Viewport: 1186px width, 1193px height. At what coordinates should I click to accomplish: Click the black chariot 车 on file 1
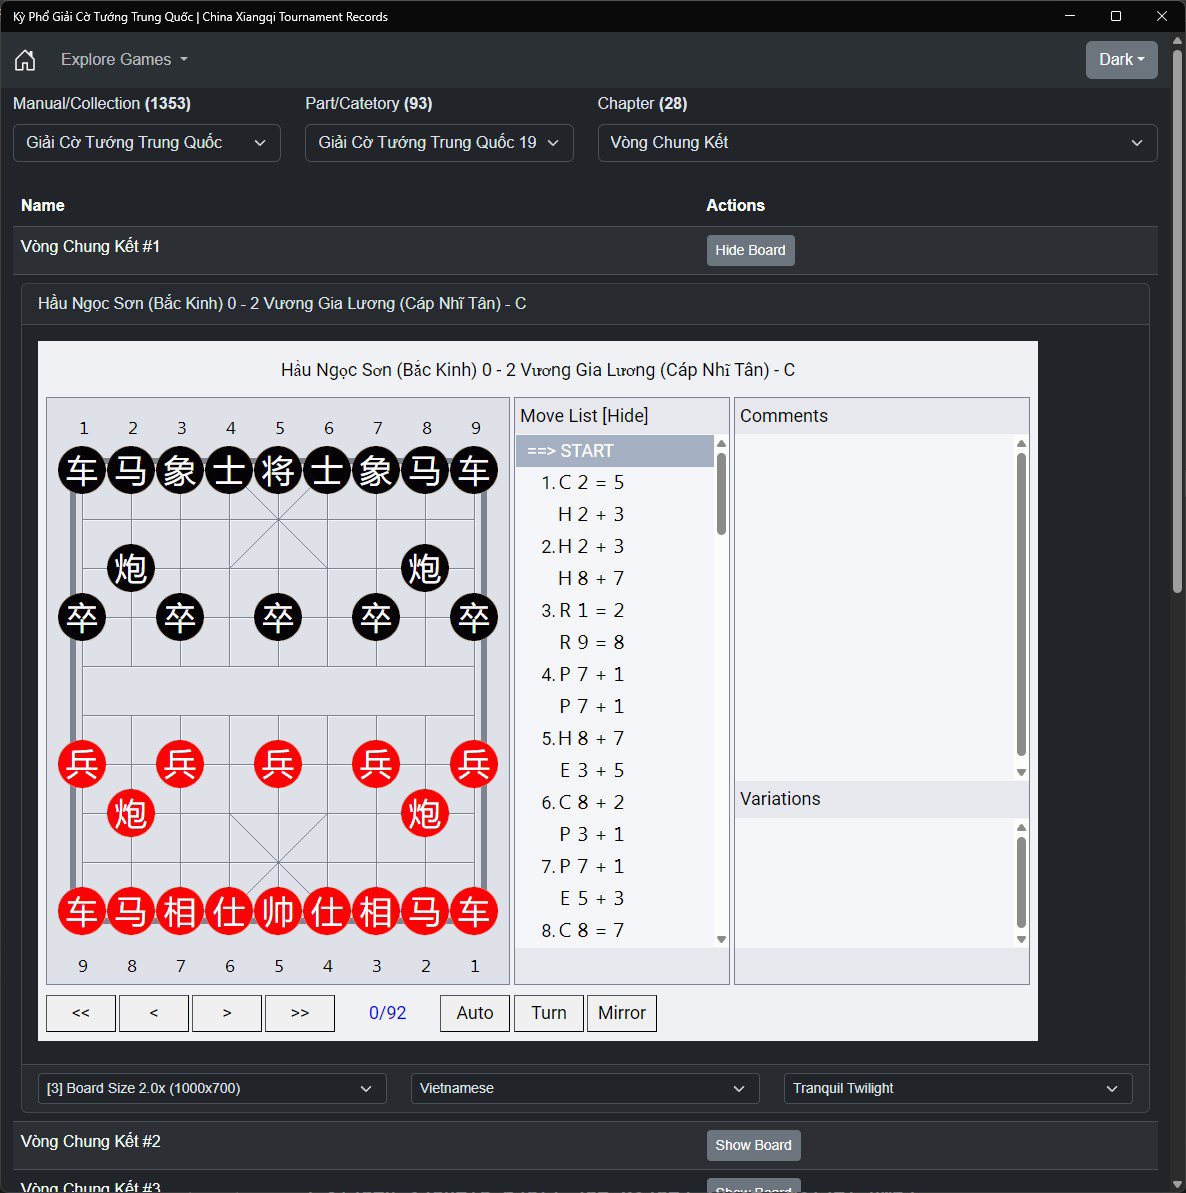(x=82, y=469)
